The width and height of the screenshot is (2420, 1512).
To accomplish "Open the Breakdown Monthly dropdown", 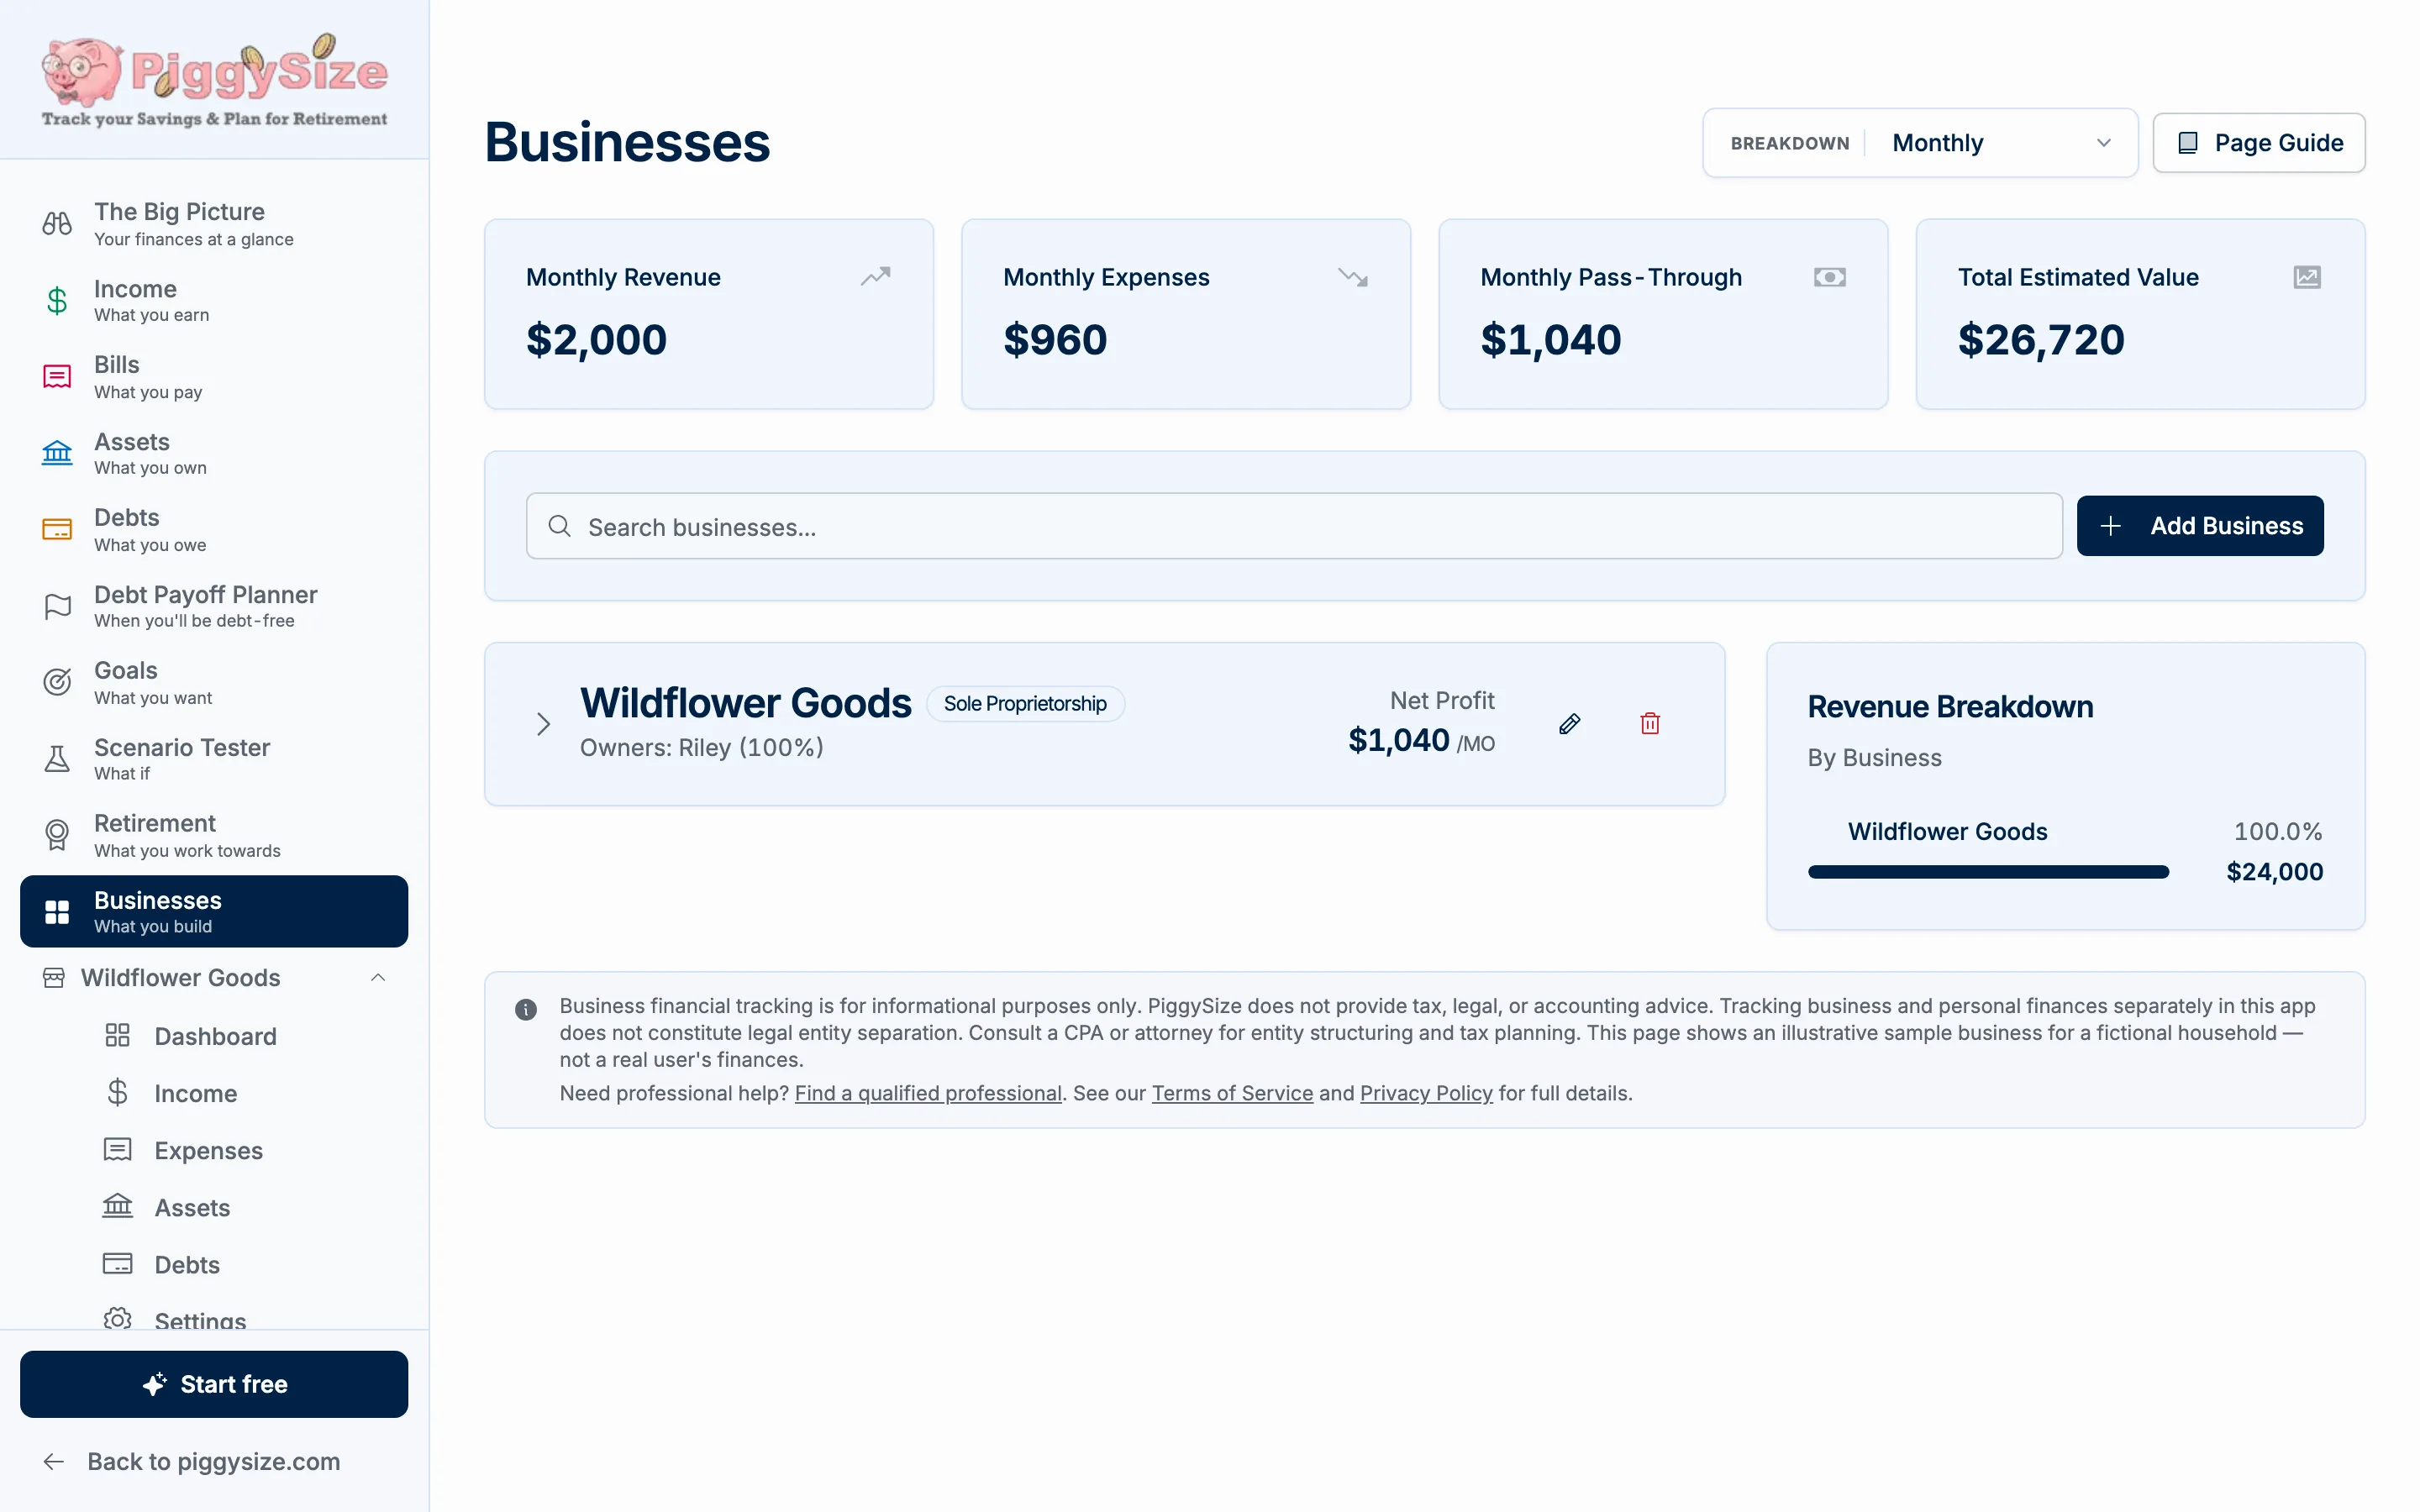I will pyautogui.click(x=1920, y=143).
